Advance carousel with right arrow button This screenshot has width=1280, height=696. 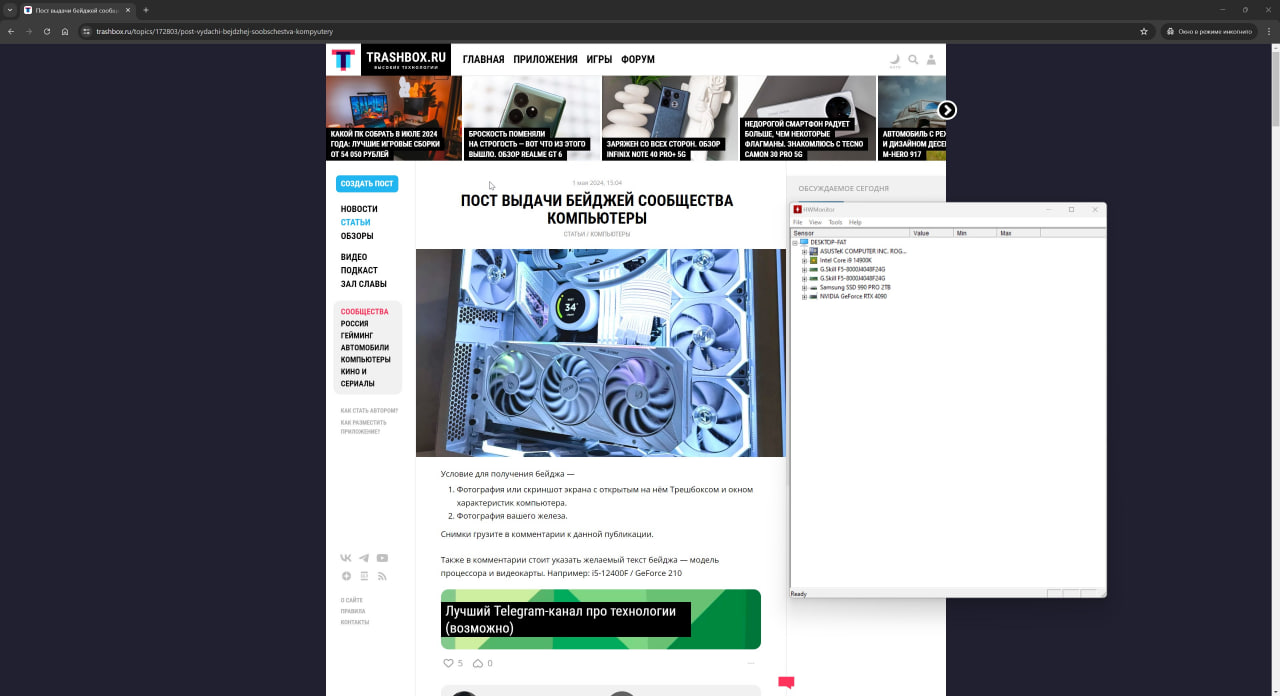point(947,110)
